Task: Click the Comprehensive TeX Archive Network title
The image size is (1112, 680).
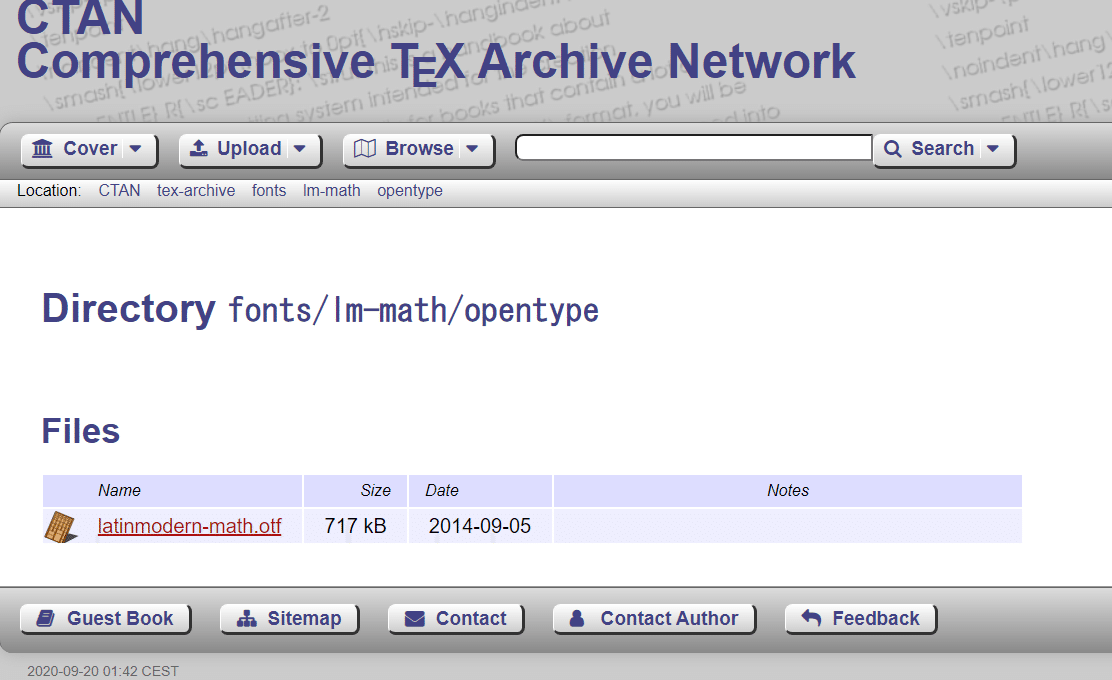Action: click(x=436, y=61)
